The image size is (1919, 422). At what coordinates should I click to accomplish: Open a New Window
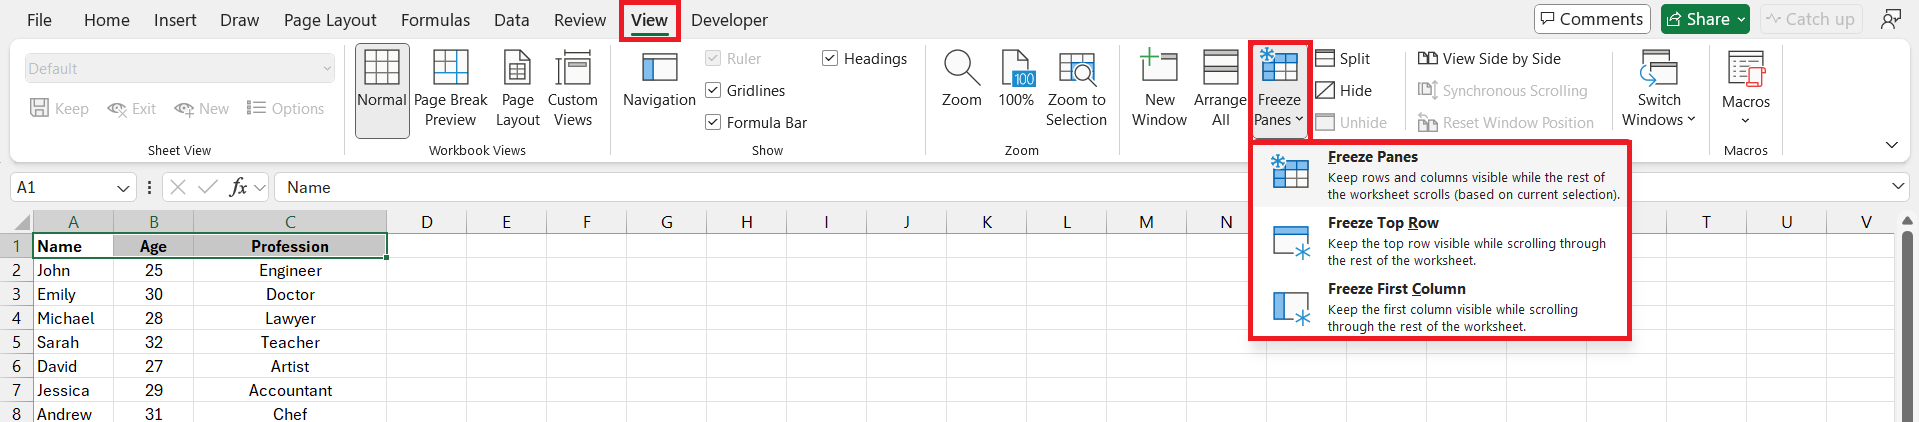pos(1159,90)
